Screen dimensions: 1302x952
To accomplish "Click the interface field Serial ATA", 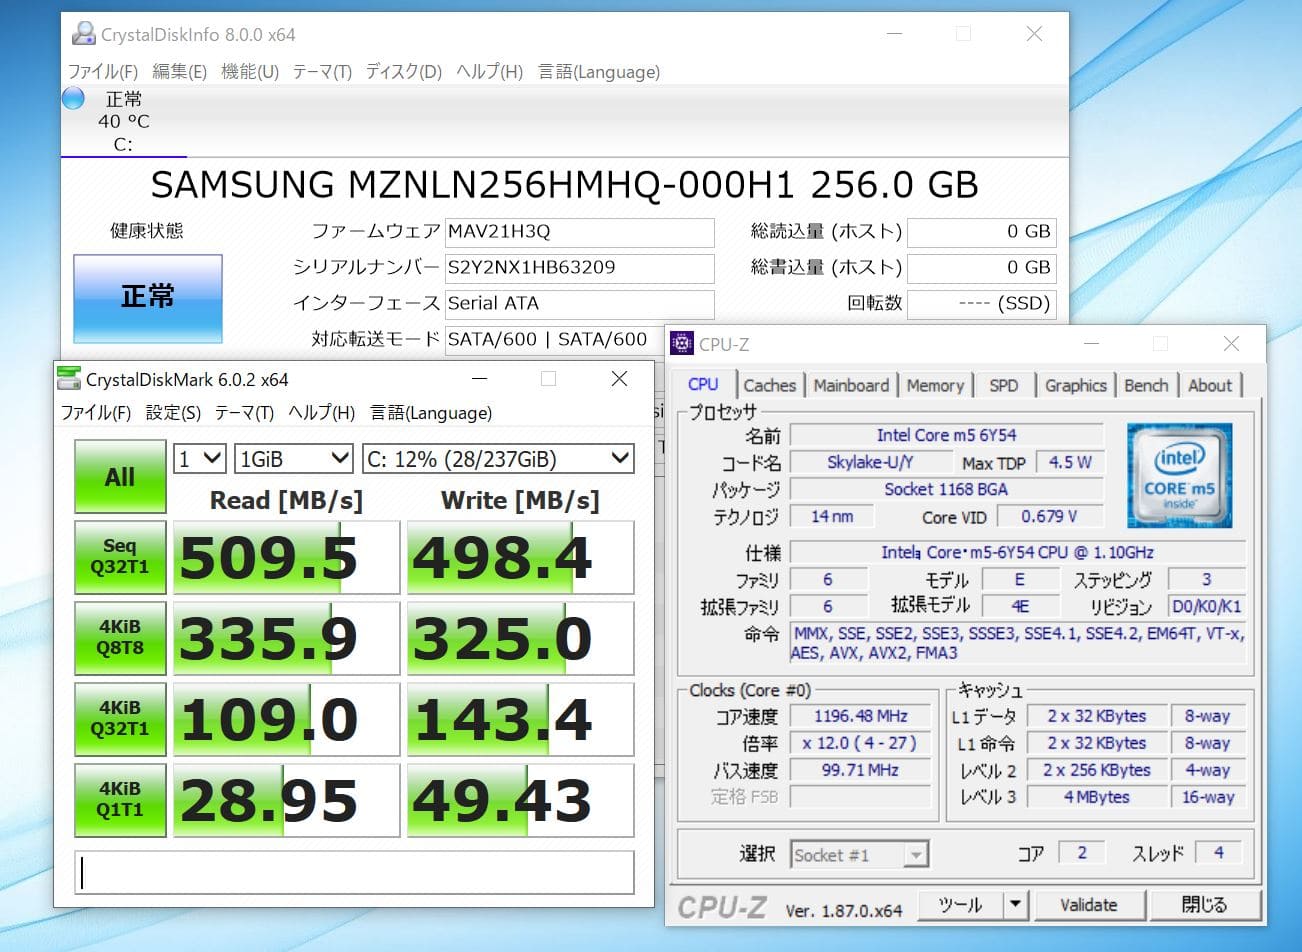I will [579, 304].
